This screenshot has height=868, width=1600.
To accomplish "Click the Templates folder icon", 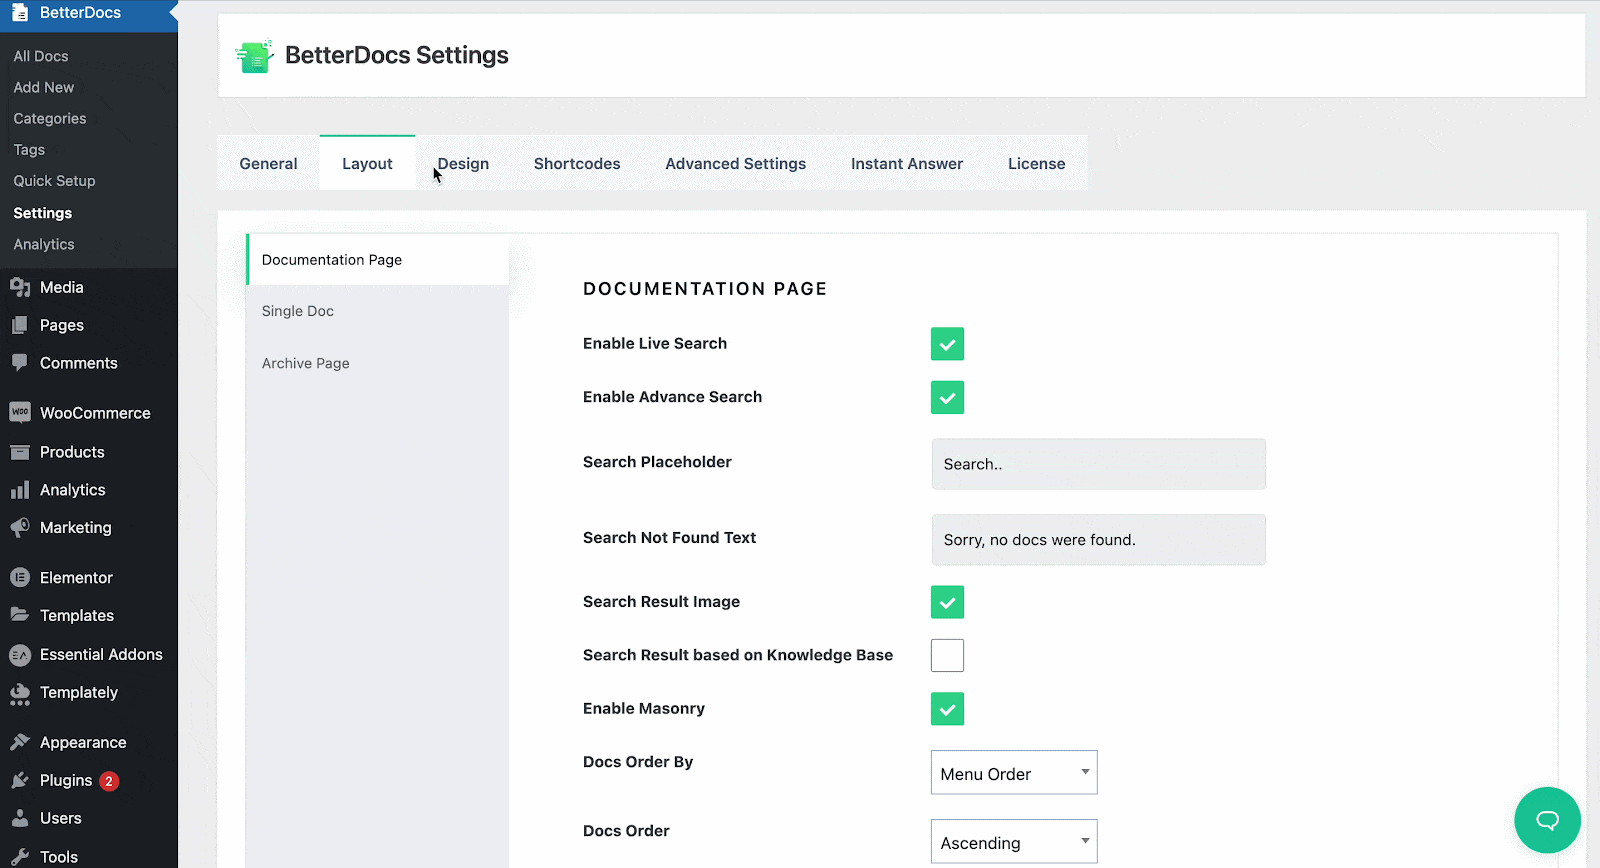I will (20, 615).
